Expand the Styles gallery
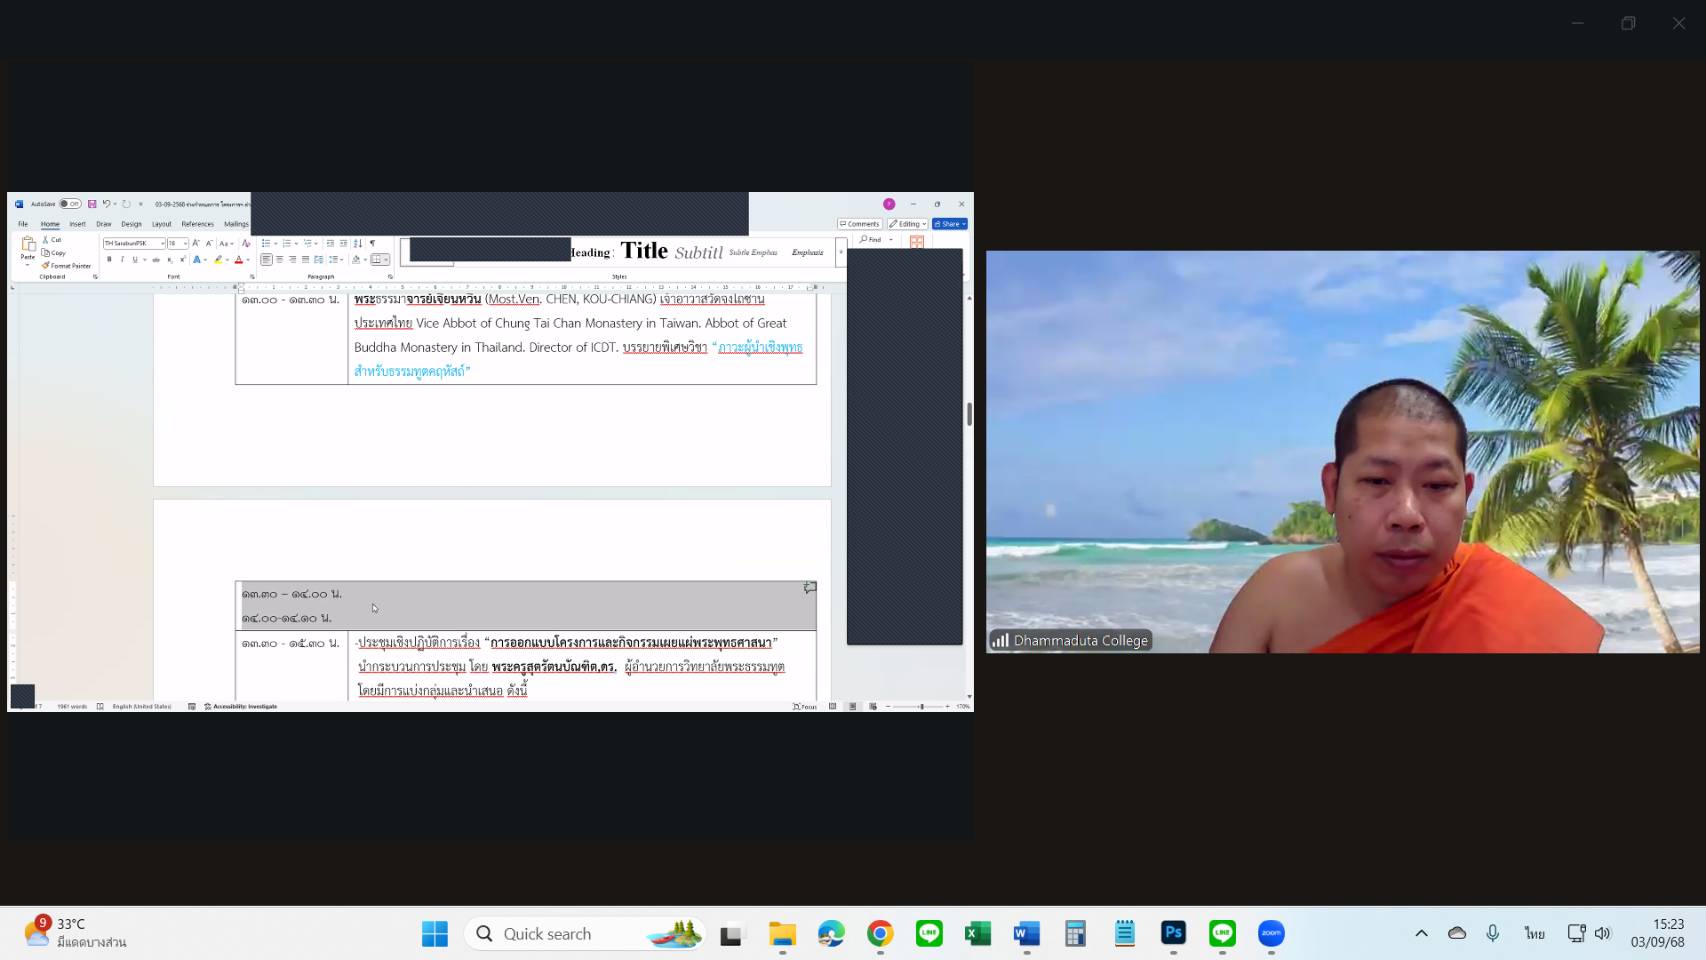1706x960 pixels. (841, 252)
